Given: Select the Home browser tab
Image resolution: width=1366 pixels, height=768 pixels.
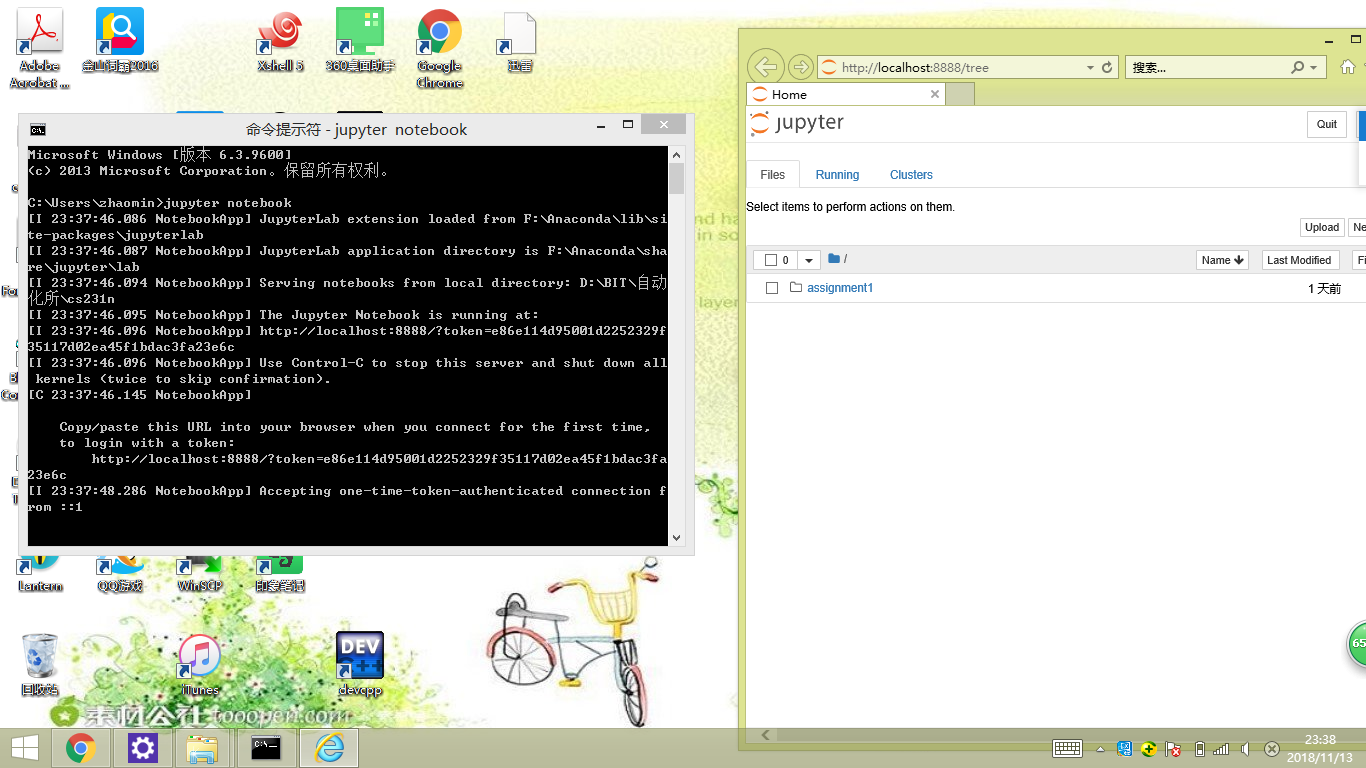Looking at the screenshot, I should coord(845,94).
